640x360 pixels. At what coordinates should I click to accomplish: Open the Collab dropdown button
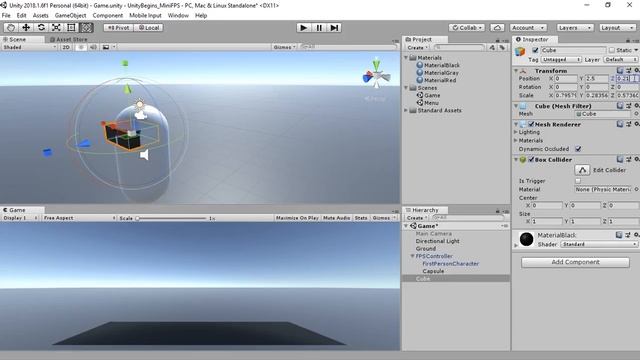pos(467,28)
